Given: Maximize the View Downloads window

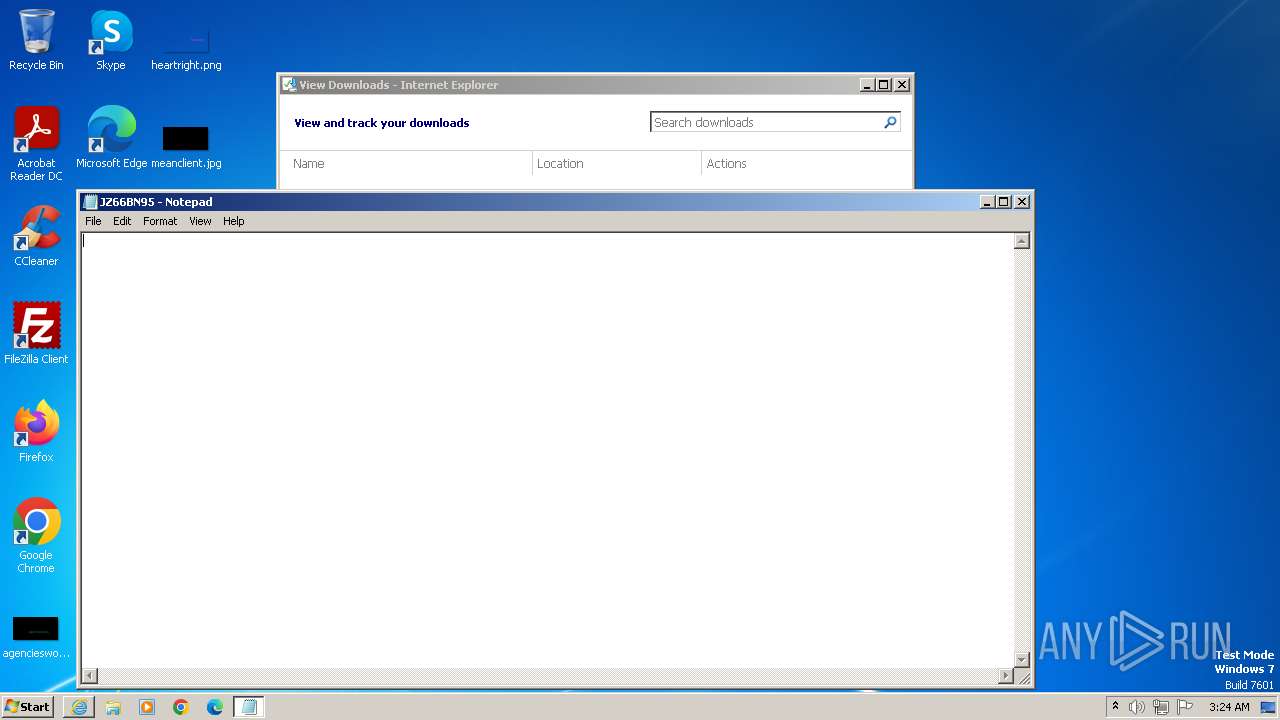Looking at the screenshot, I should pos(884,85).
